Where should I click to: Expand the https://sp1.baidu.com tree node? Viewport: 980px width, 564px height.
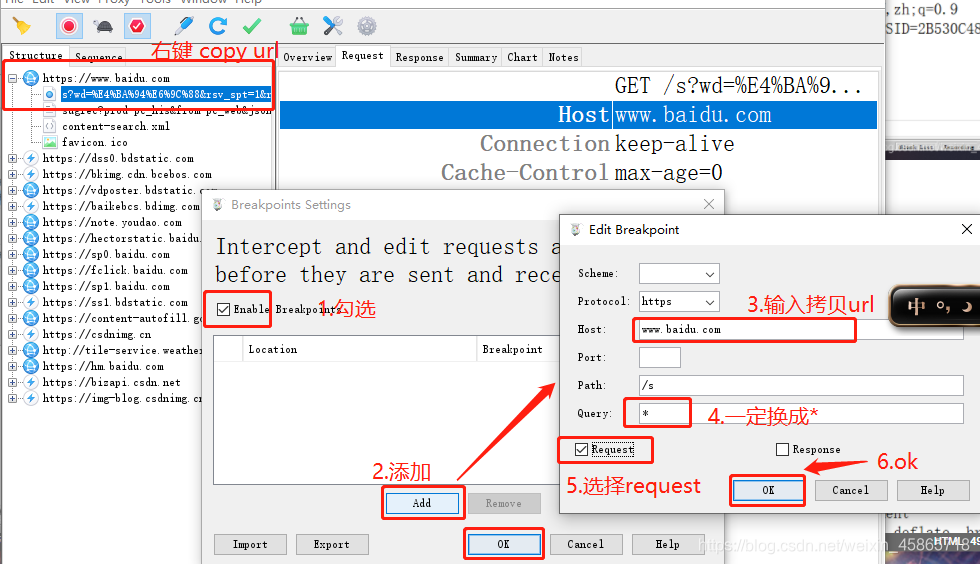tap(12, 286)
